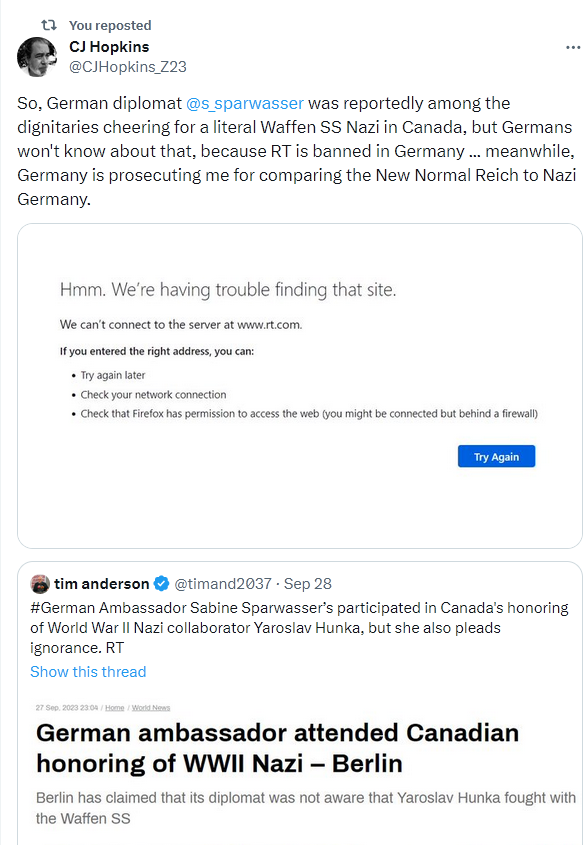This screenshot has width=588, height=845.
Task: Open the three-dot more options menu
Action: 573,48
